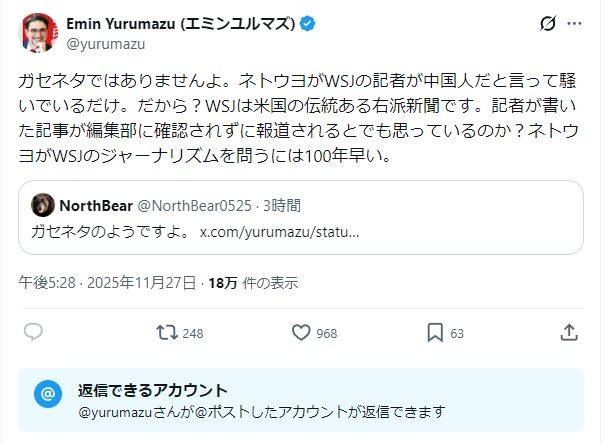This screenshot has width=613, height=443.
Task: Toggle the bookmark icon on this post
Action: (435, 332)
